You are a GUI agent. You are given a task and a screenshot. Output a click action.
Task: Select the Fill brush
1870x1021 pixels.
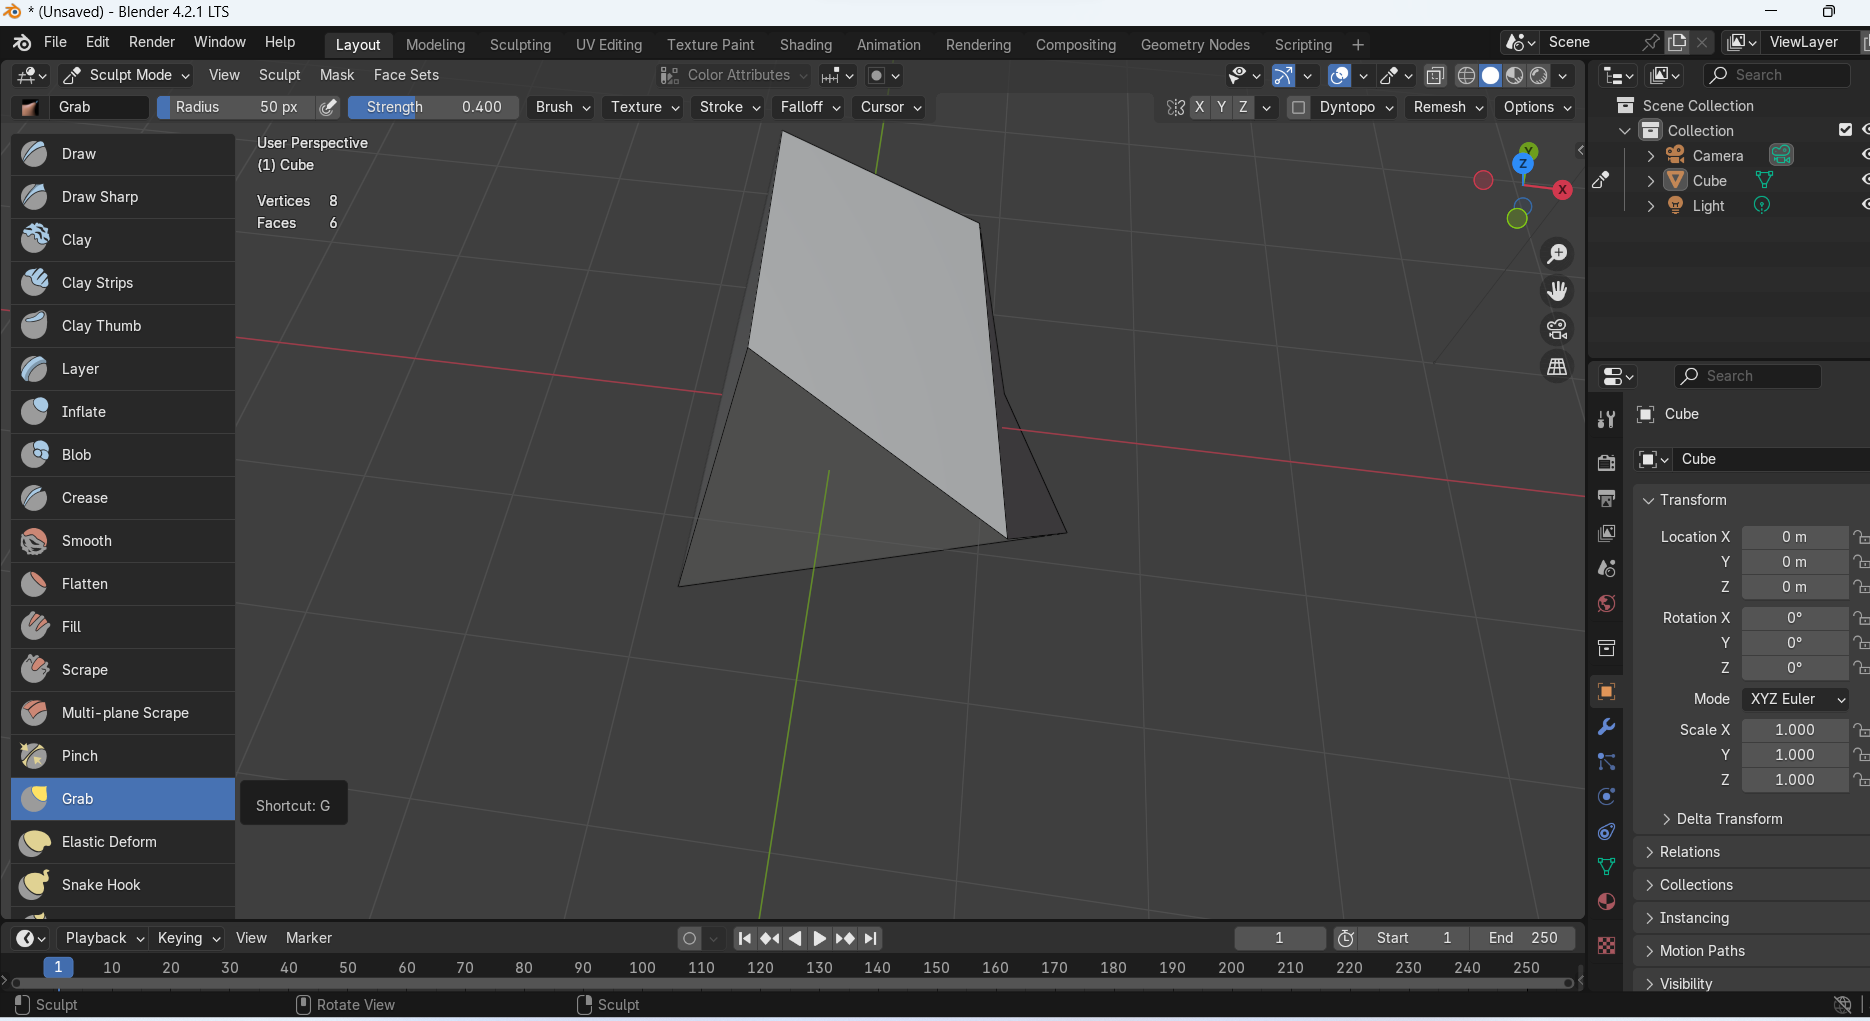[x=123, y=627]
